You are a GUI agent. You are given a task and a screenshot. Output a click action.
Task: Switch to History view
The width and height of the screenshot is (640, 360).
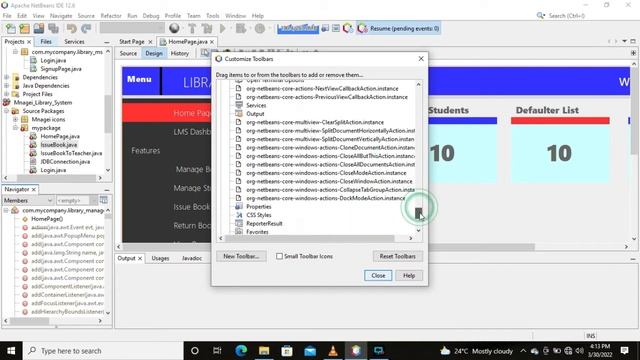(x=180, y=53)
